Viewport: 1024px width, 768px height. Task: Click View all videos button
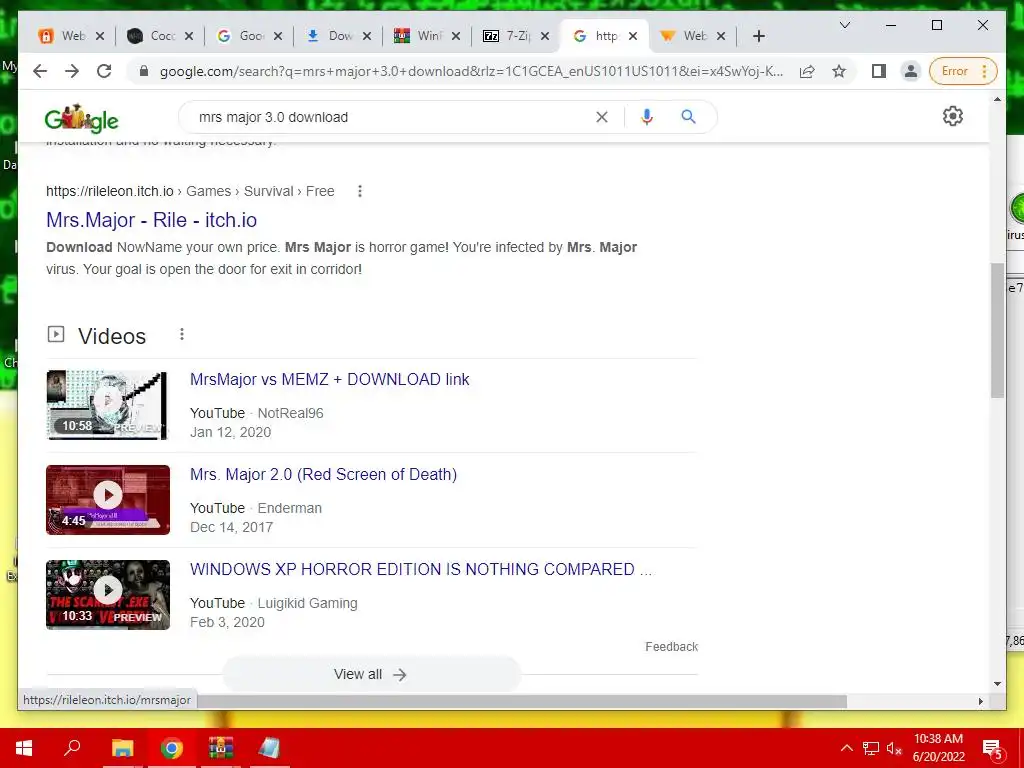click(x=371, y=675)
